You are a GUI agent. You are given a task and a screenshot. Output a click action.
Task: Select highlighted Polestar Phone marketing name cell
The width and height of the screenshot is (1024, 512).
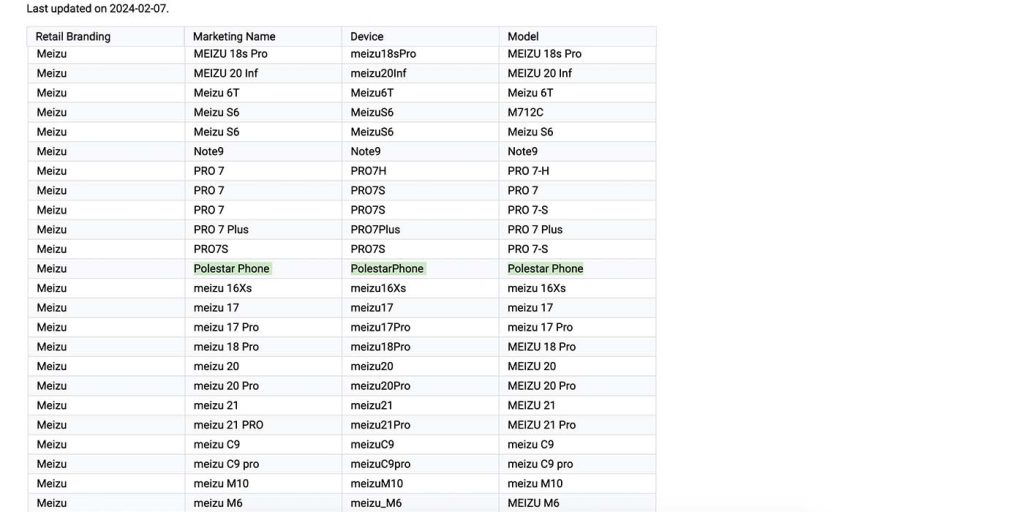click(x=232, y=268)
